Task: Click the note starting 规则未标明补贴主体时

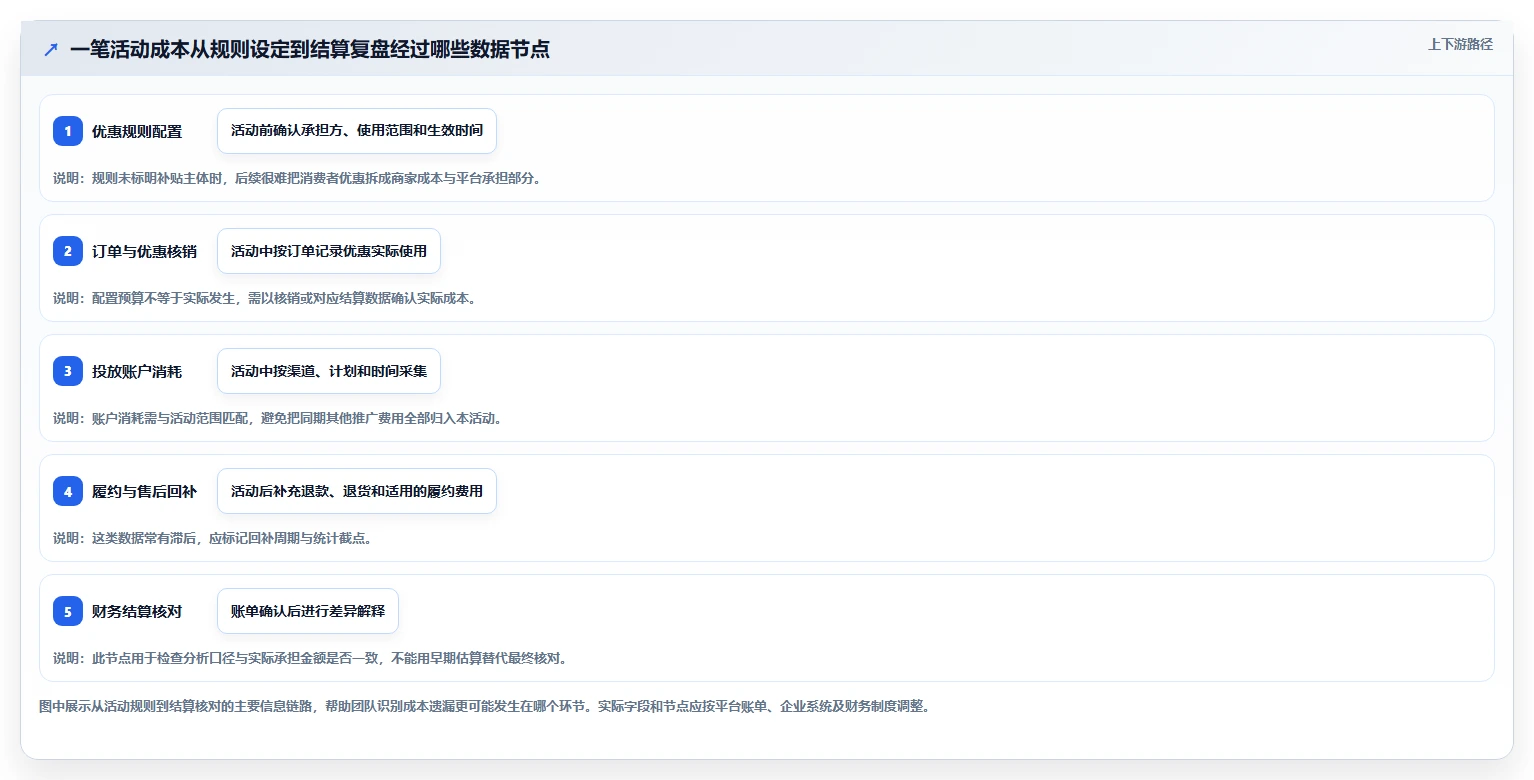Action: (297, 178)
